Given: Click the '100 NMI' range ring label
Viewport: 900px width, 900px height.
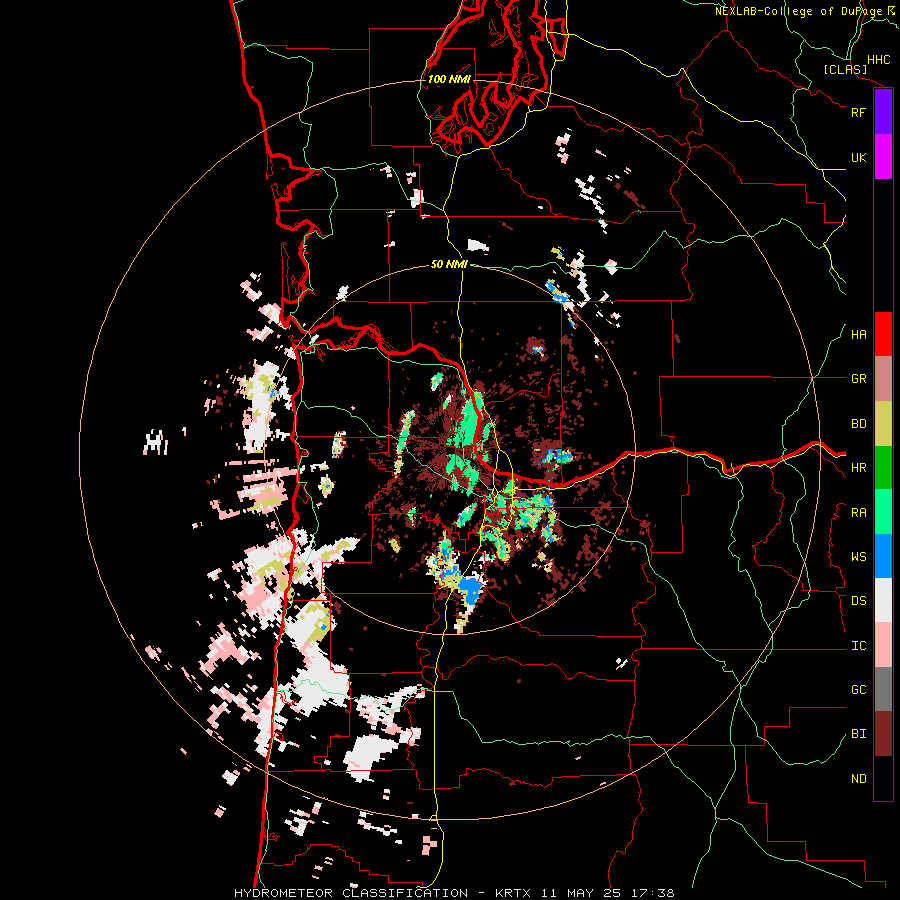Looking at the screenshot, I should click(x=449, y=79).
